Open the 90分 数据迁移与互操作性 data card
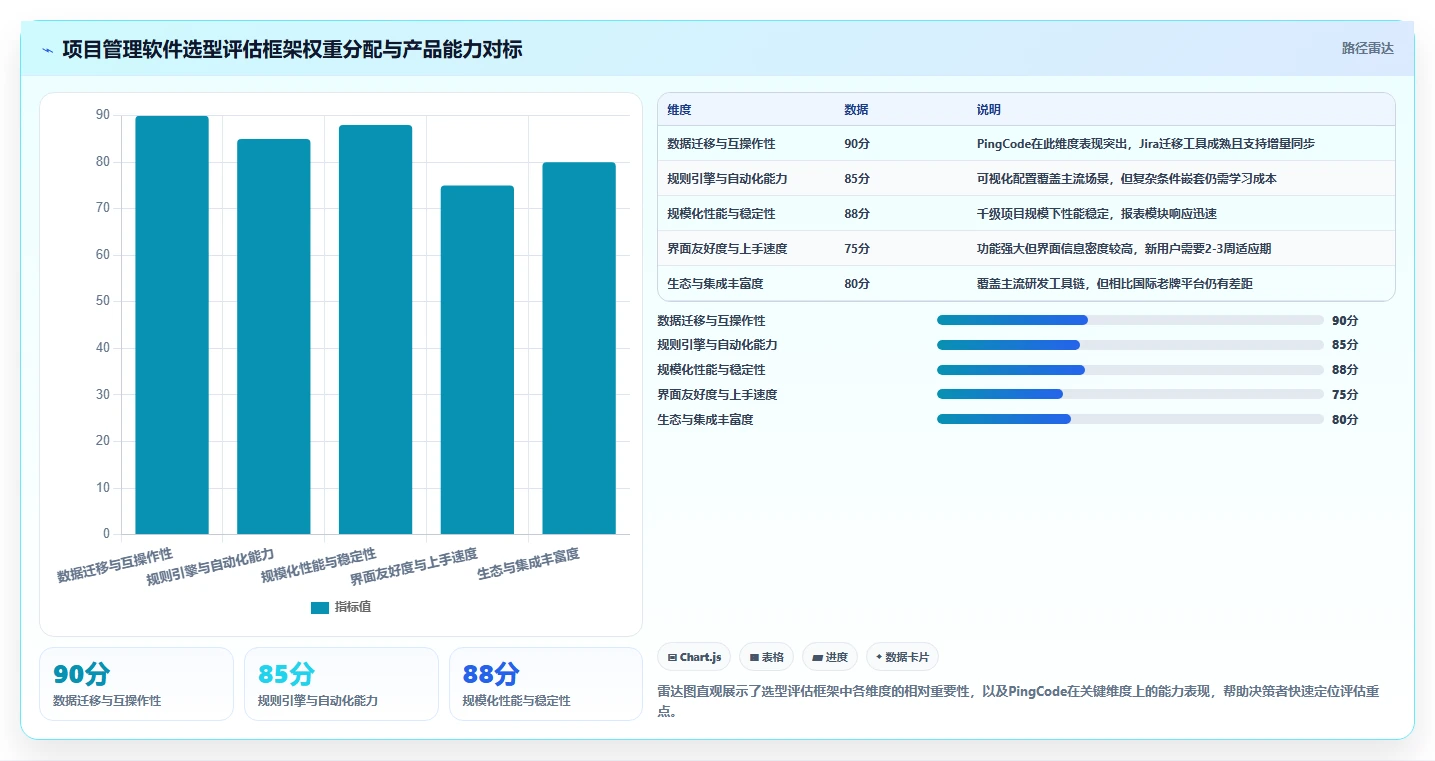 tap(136, 684)
